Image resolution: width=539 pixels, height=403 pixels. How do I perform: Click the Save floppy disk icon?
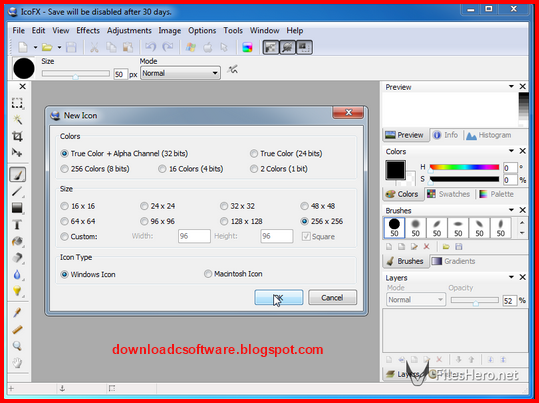pyautogui.click(x=71, y=47)
